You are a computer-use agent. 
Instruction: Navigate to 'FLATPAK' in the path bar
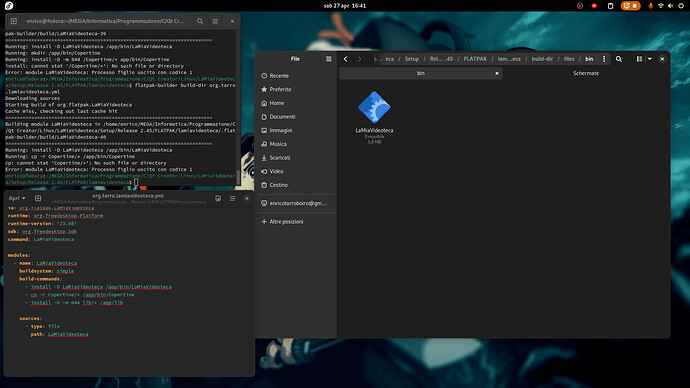click(475, 59)
